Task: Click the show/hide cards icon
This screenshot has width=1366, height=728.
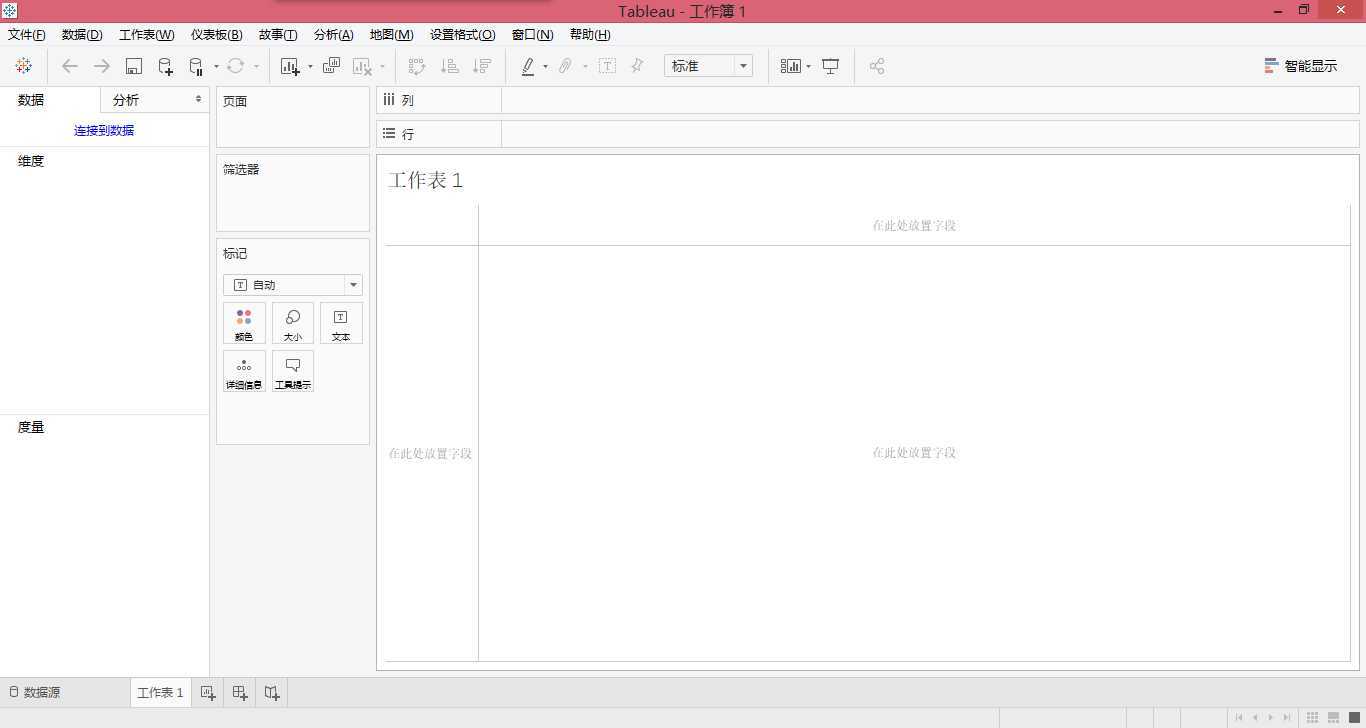Action: [x=791, y=66]
